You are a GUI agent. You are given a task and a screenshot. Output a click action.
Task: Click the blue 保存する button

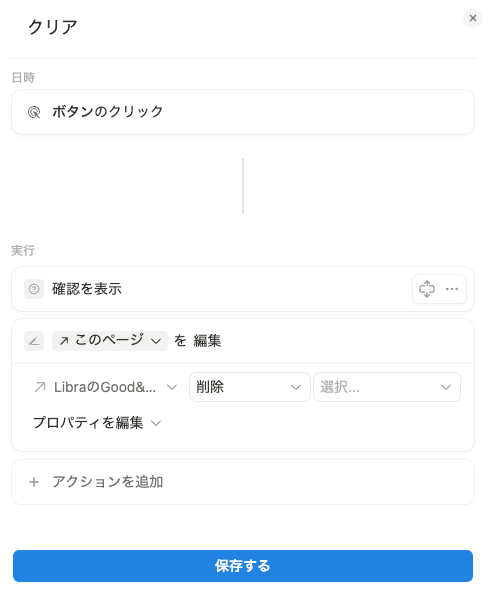[x=243, y=566]
